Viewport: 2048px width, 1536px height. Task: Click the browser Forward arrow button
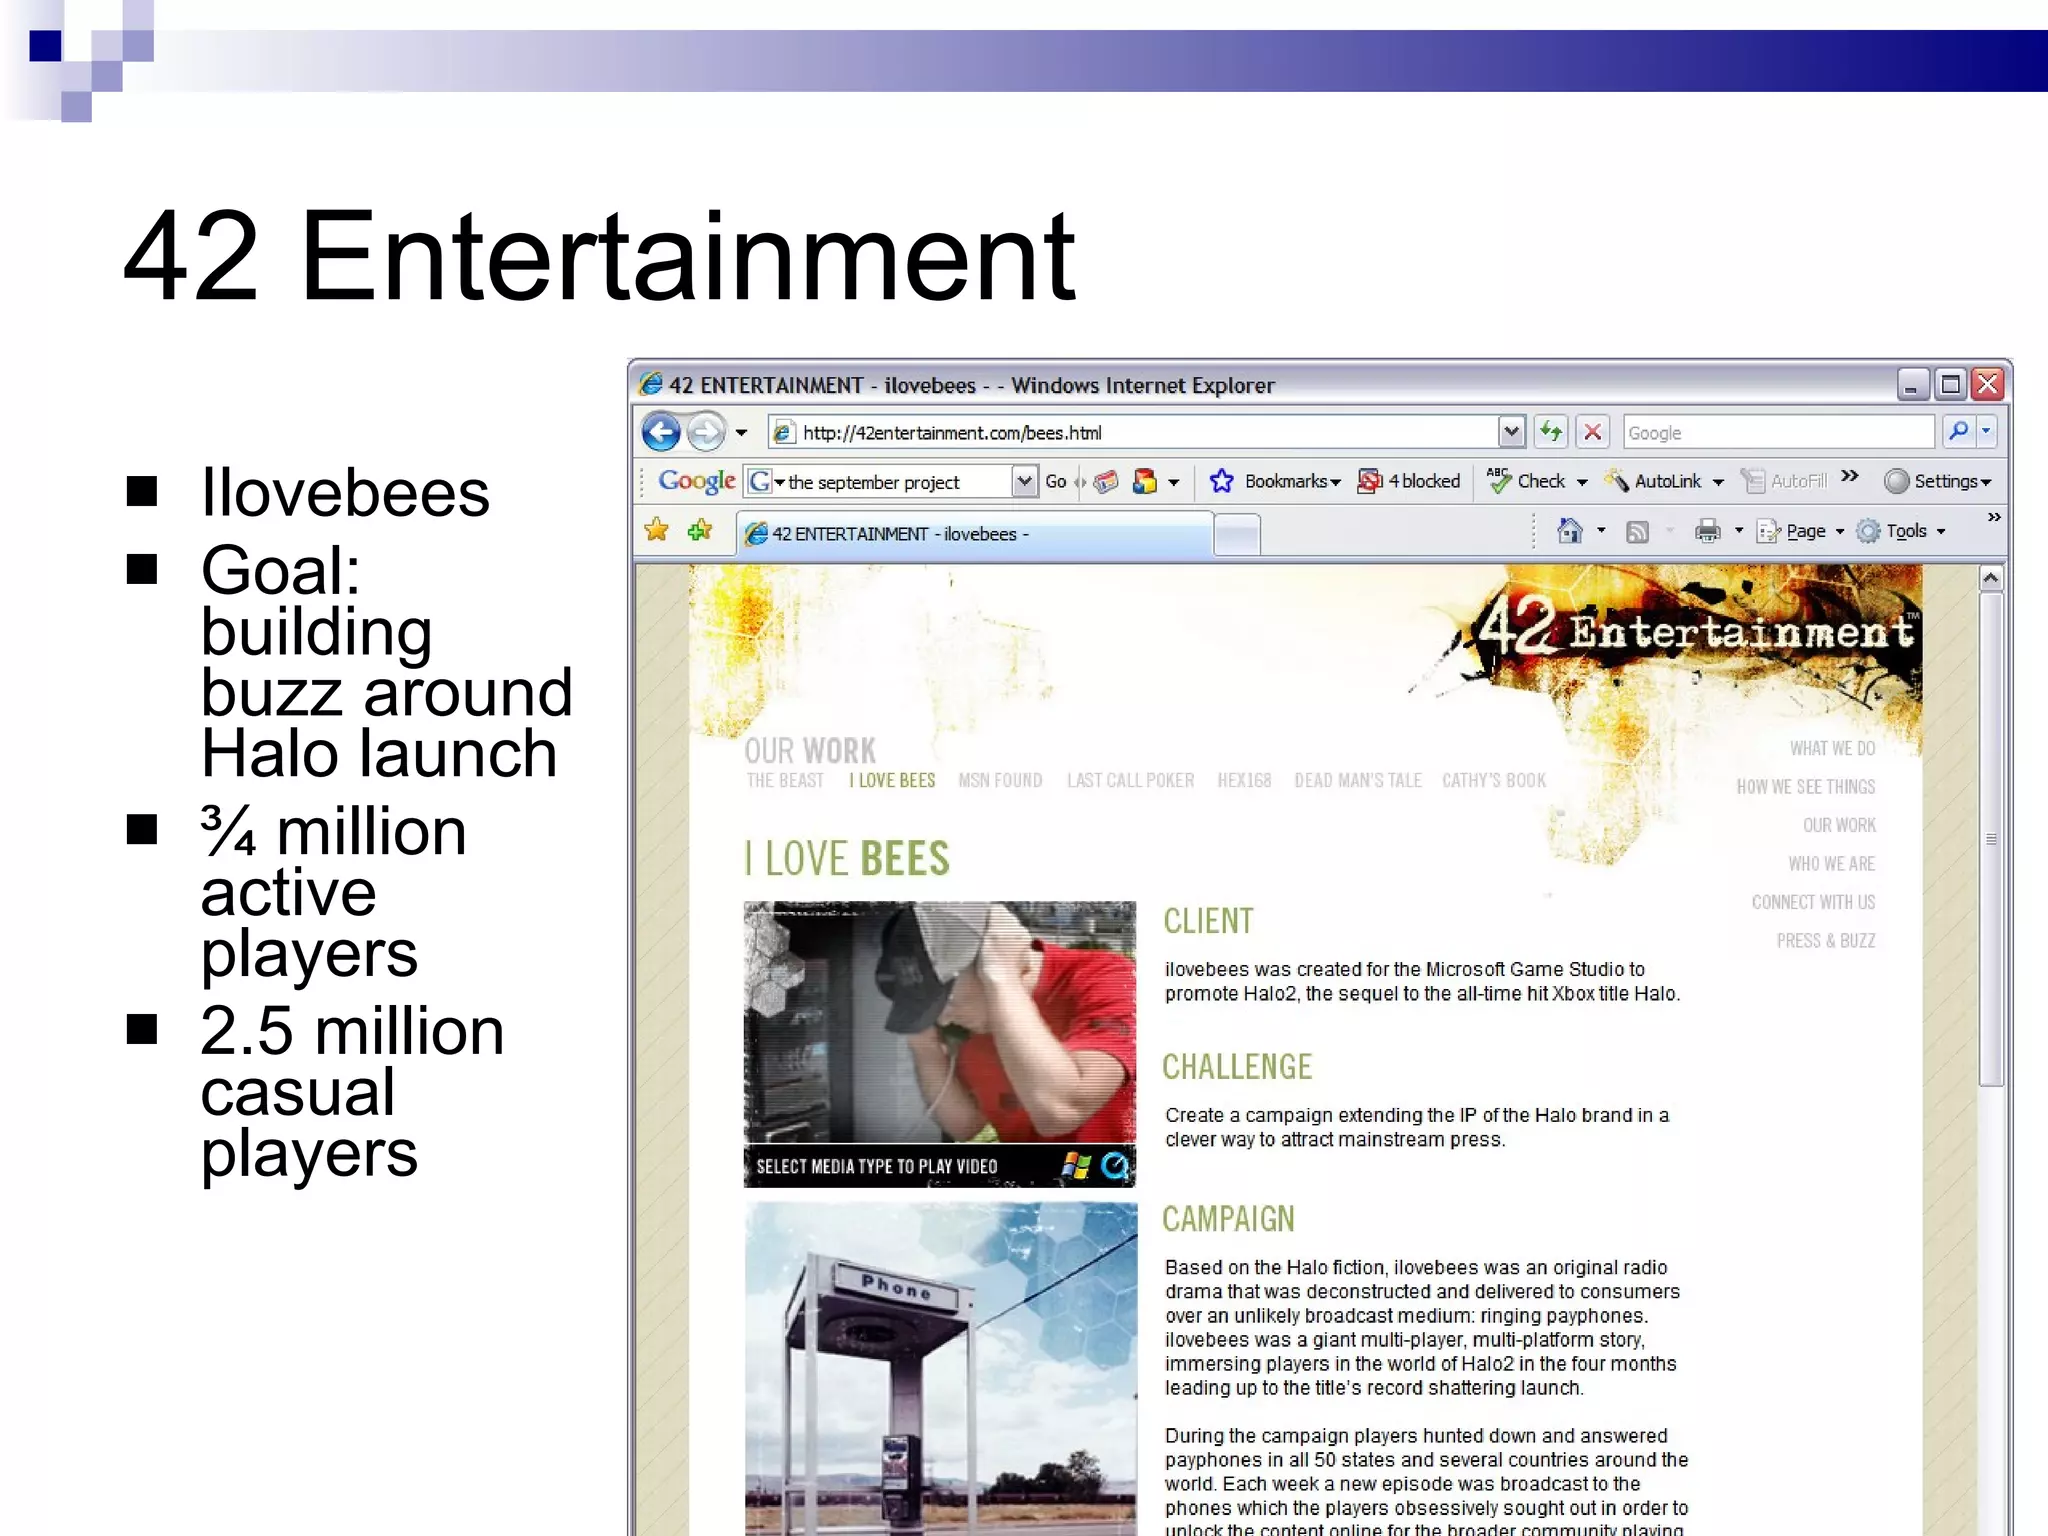pos(706,433)
